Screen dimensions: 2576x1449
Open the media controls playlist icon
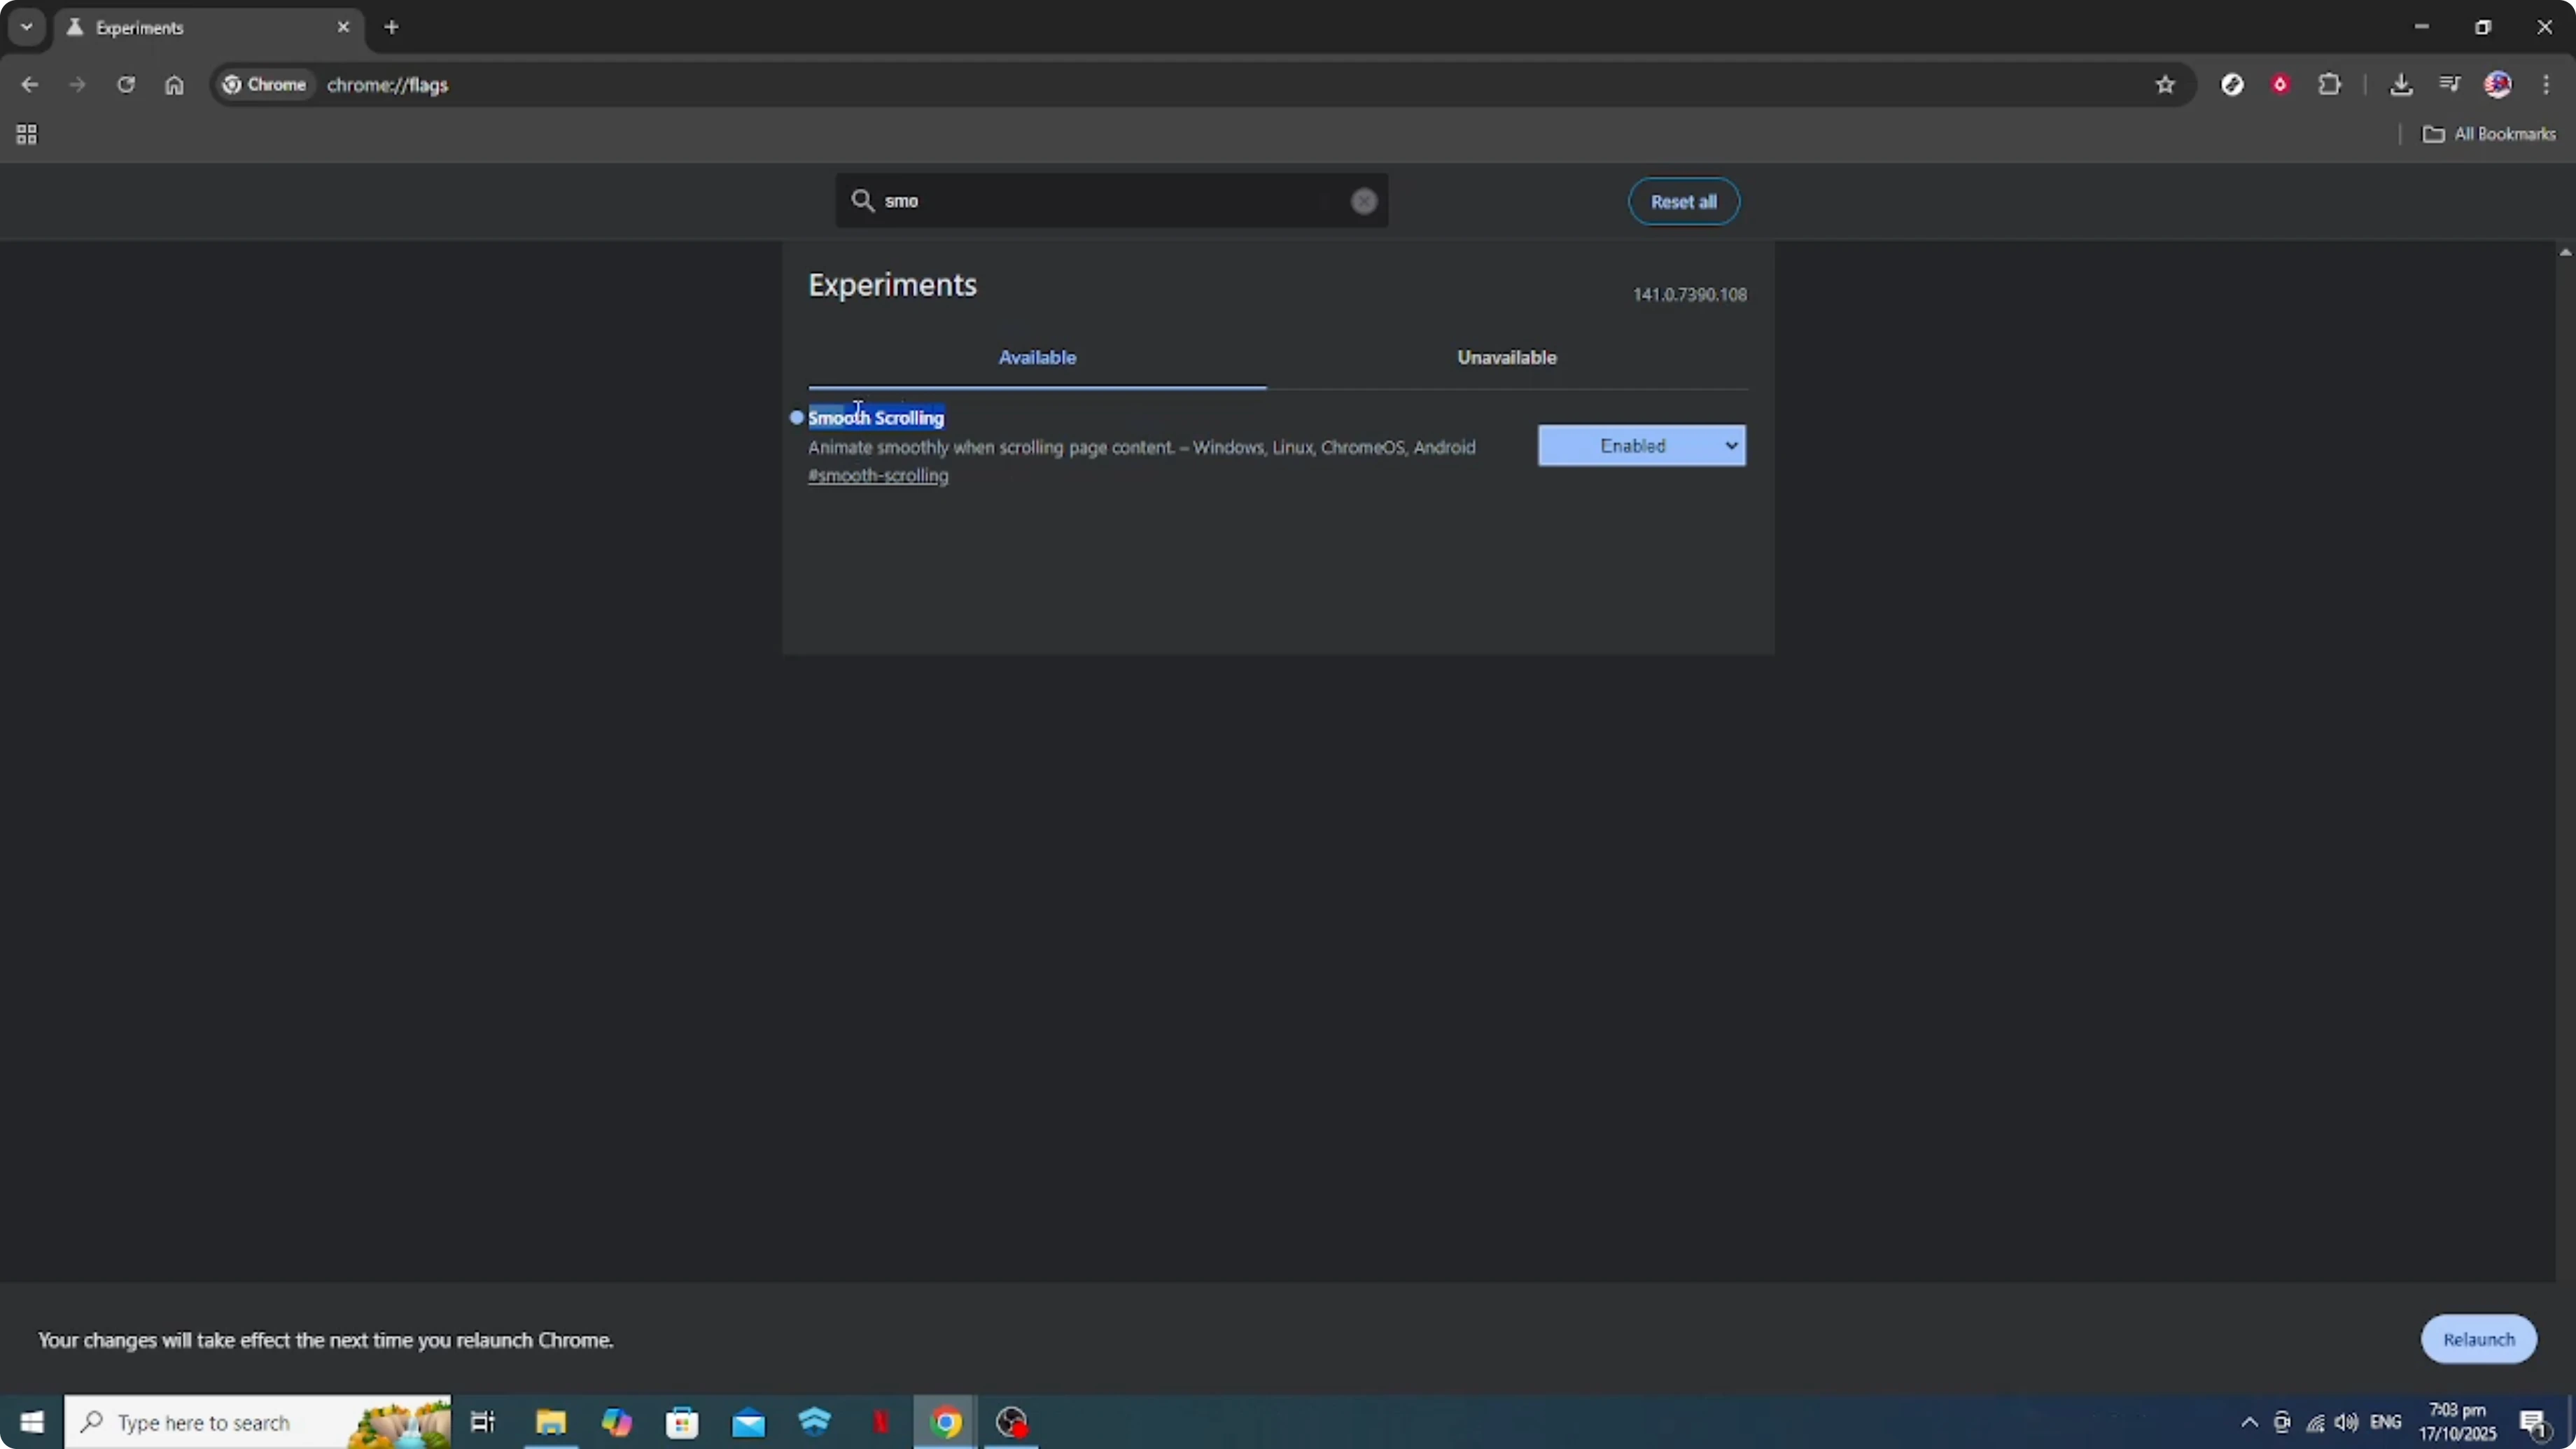click(x=2450, y=84)
